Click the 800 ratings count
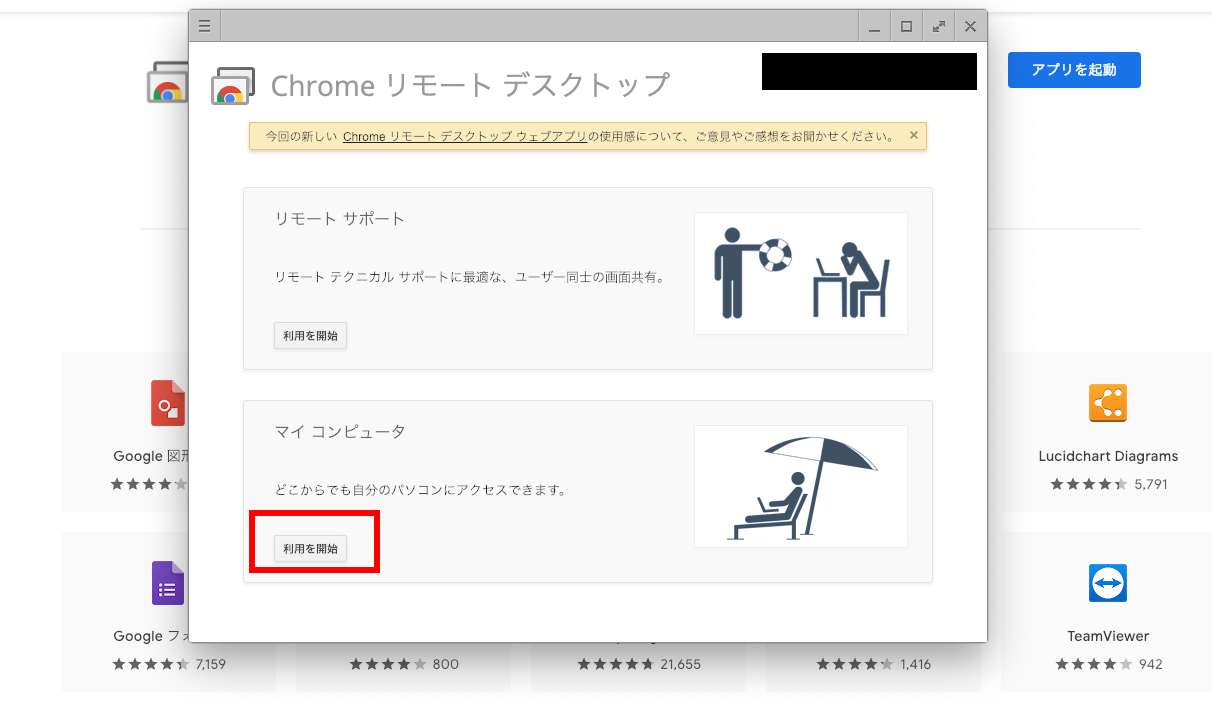 tap(446, 664)
